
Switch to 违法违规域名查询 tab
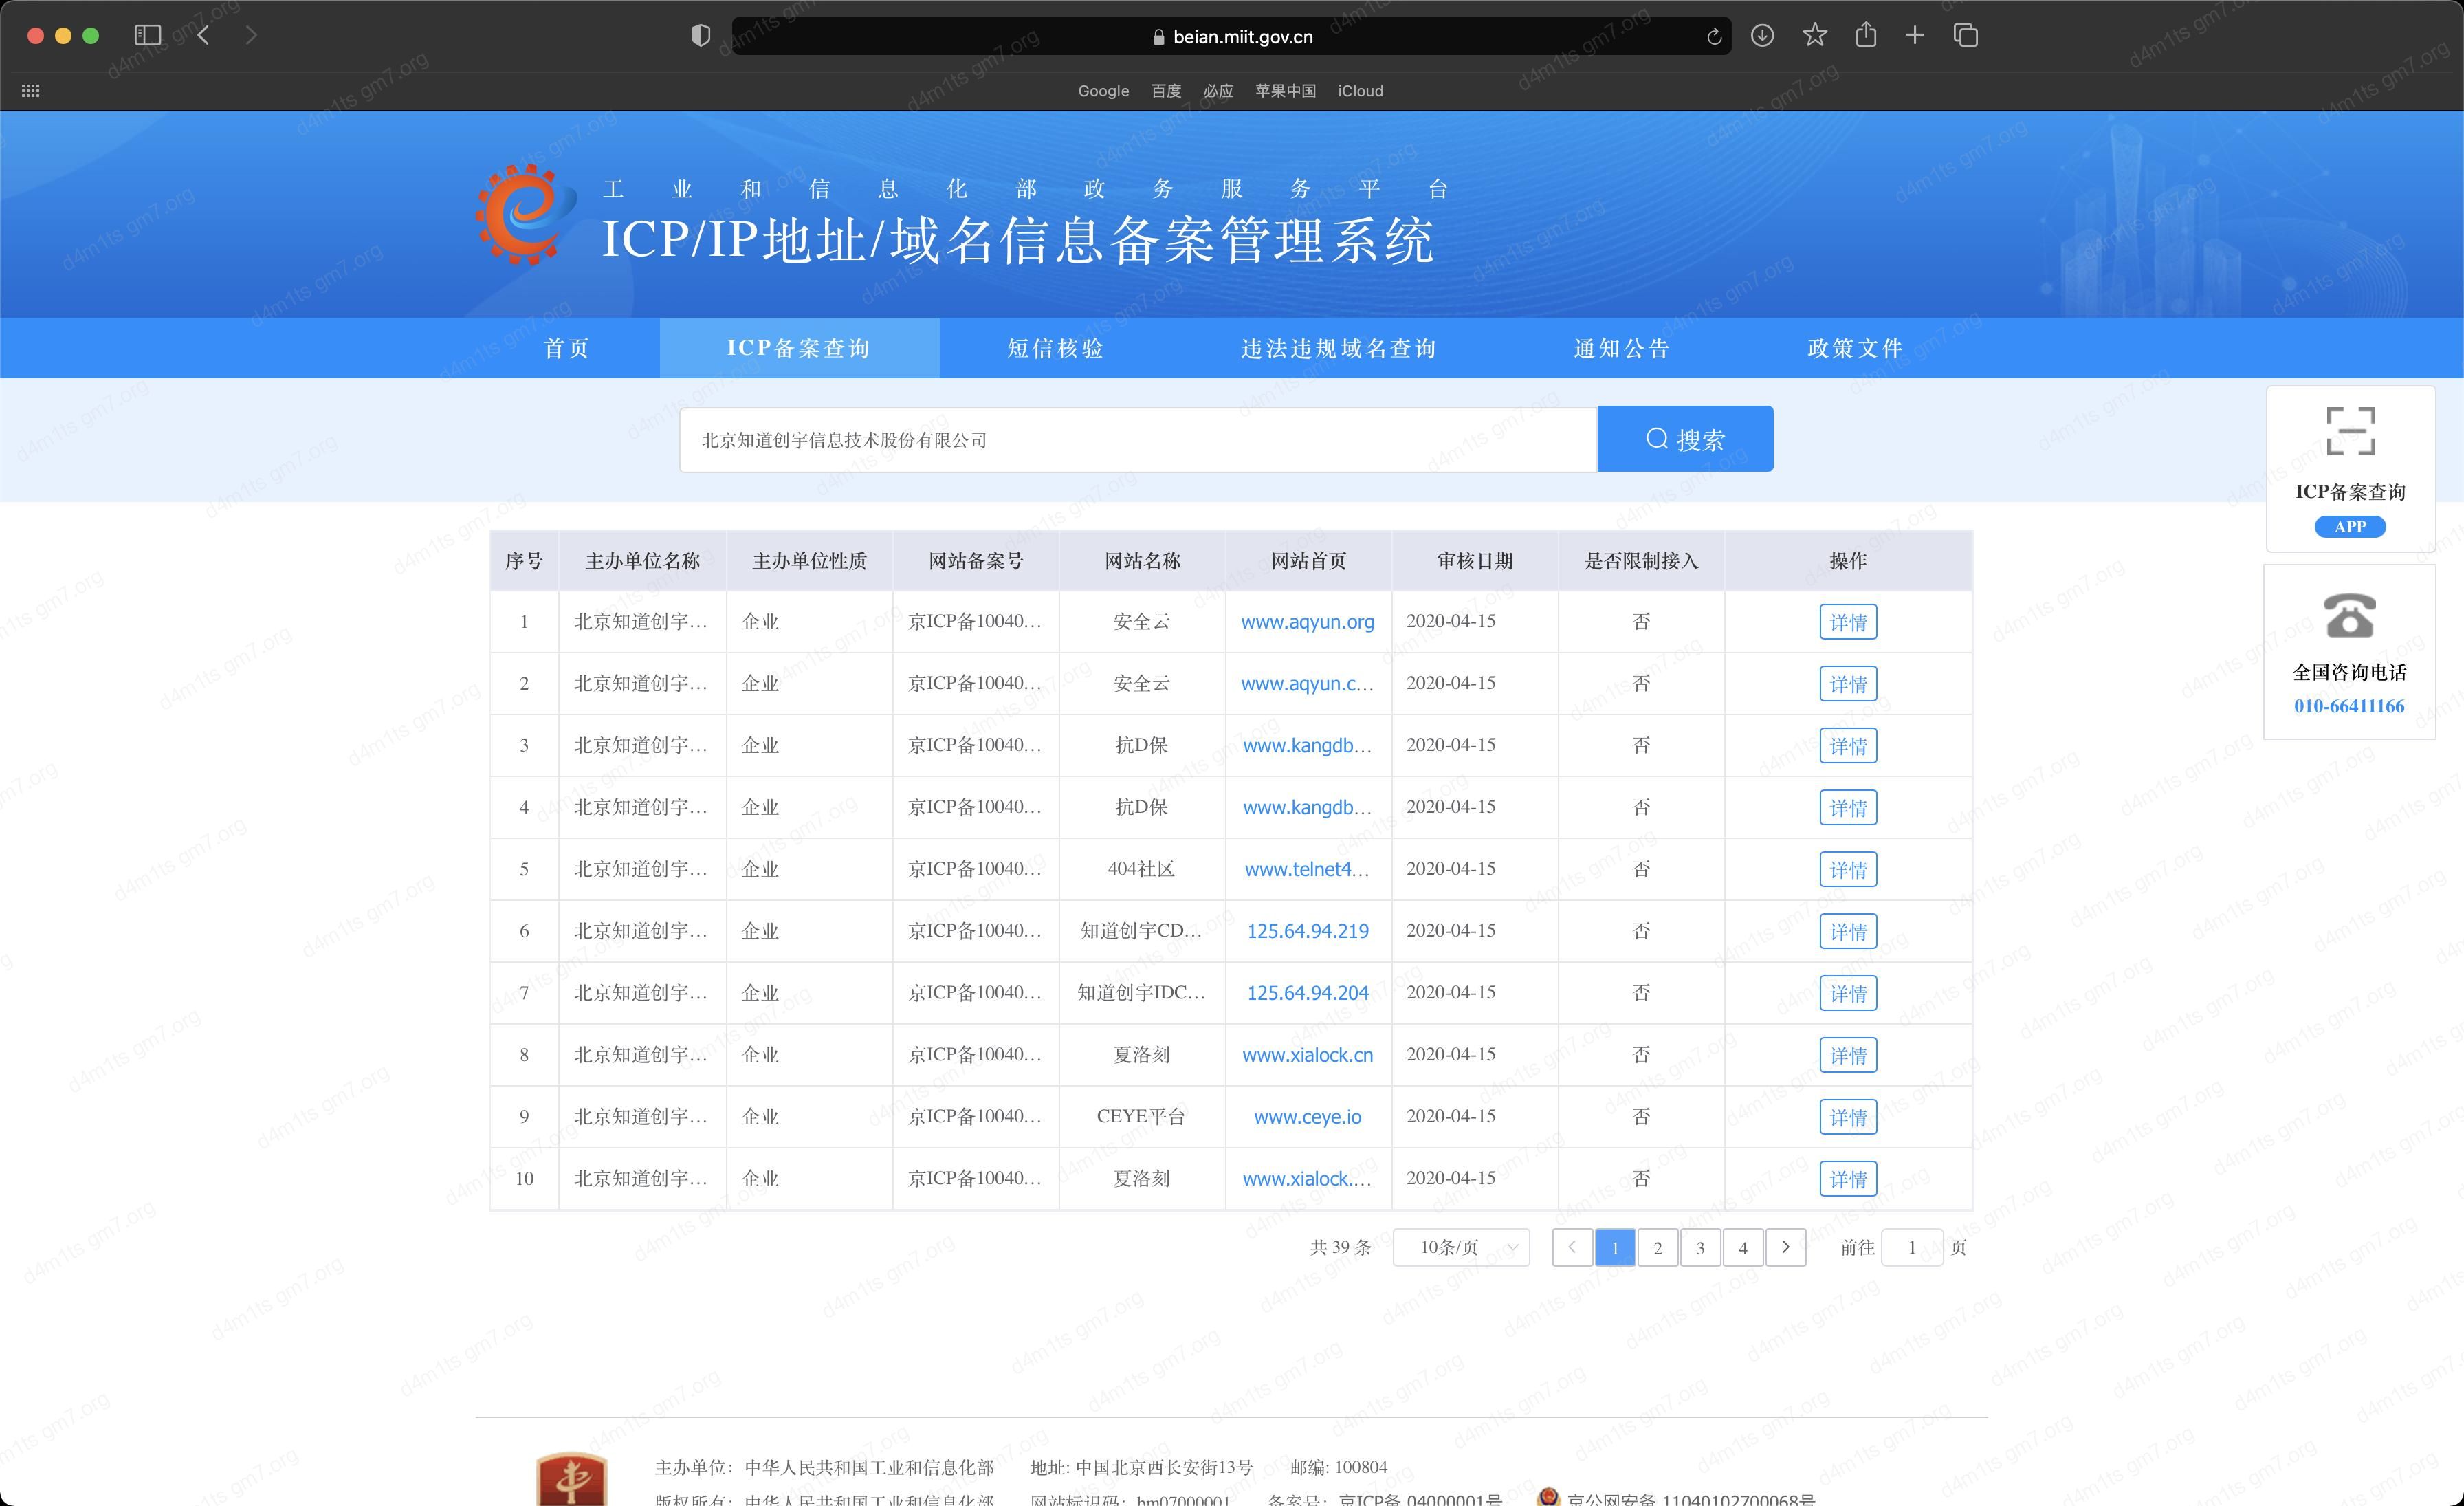point(1338,348)
